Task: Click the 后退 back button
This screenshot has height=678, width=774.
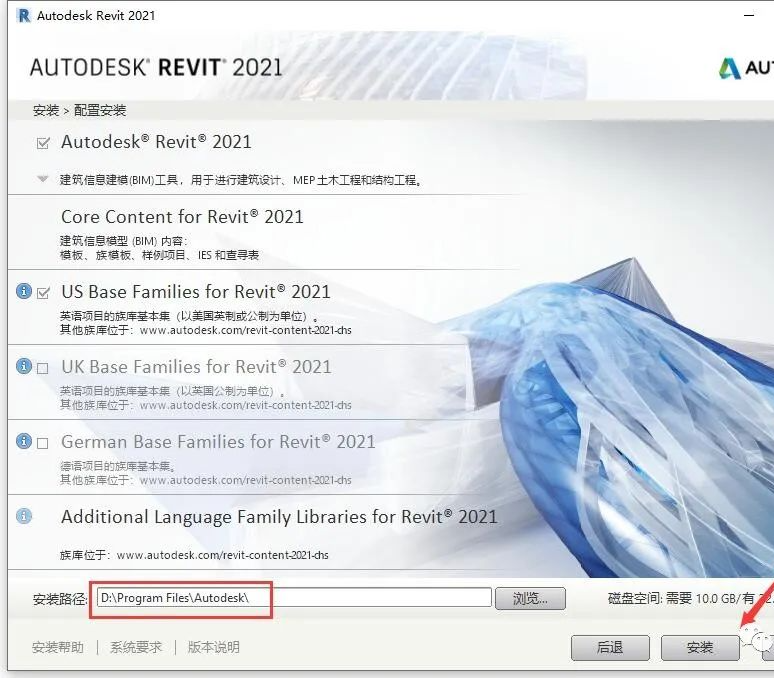Action: (610, 647)
